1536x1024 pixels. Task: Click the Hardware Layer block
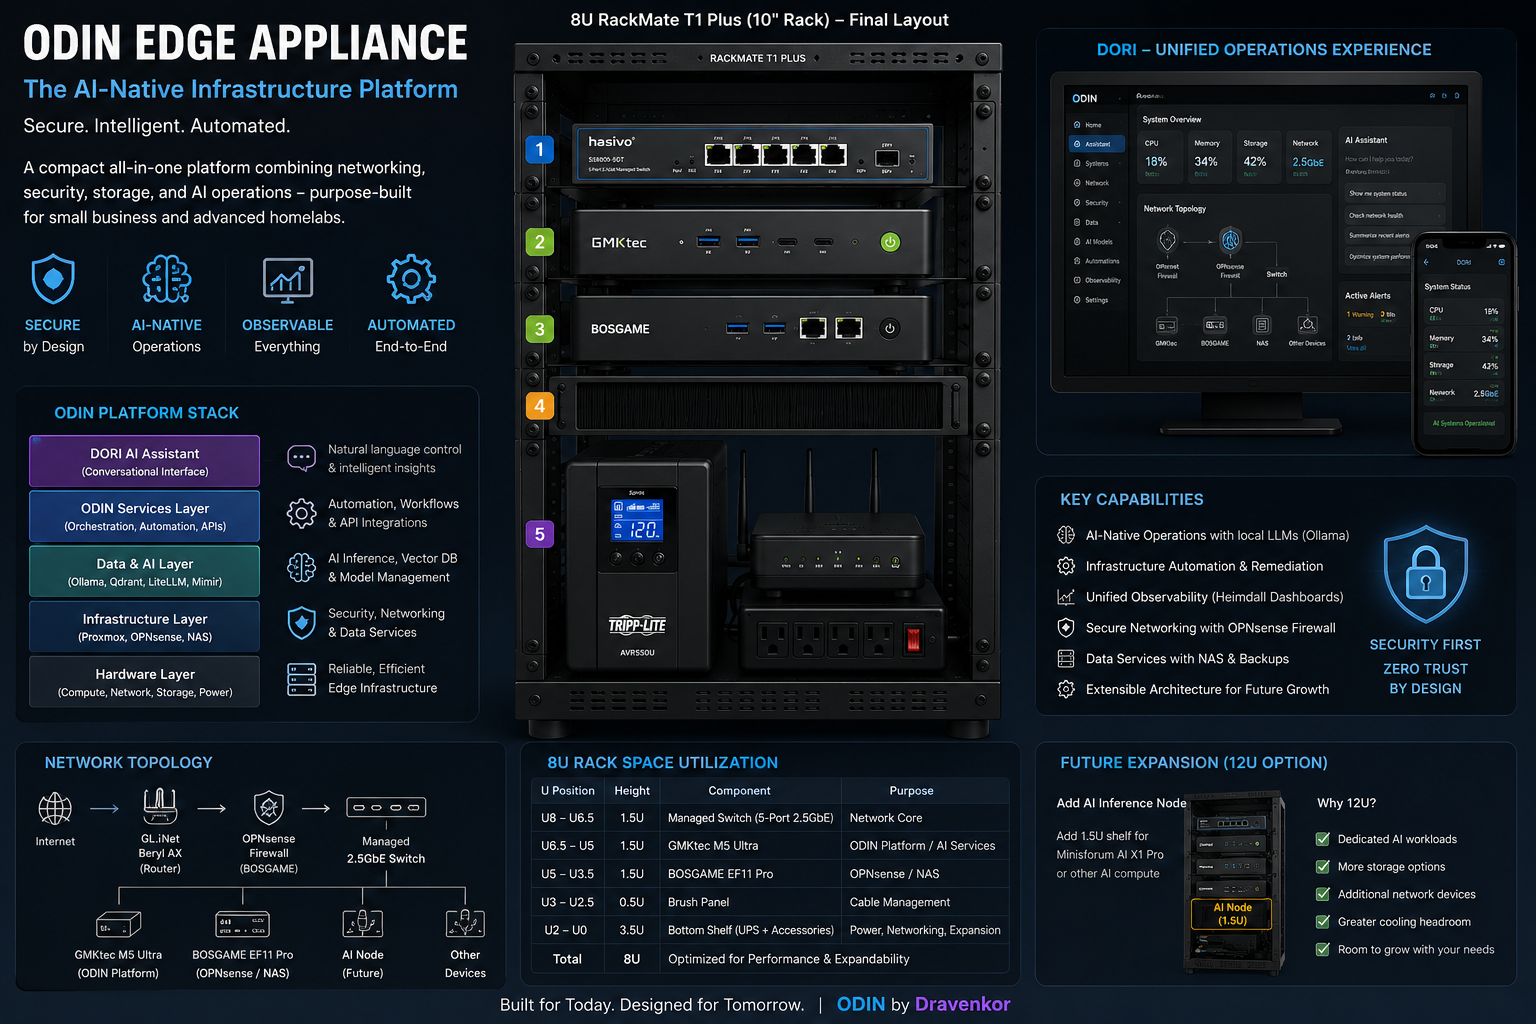pyautogui.click(x=145, y=682)
